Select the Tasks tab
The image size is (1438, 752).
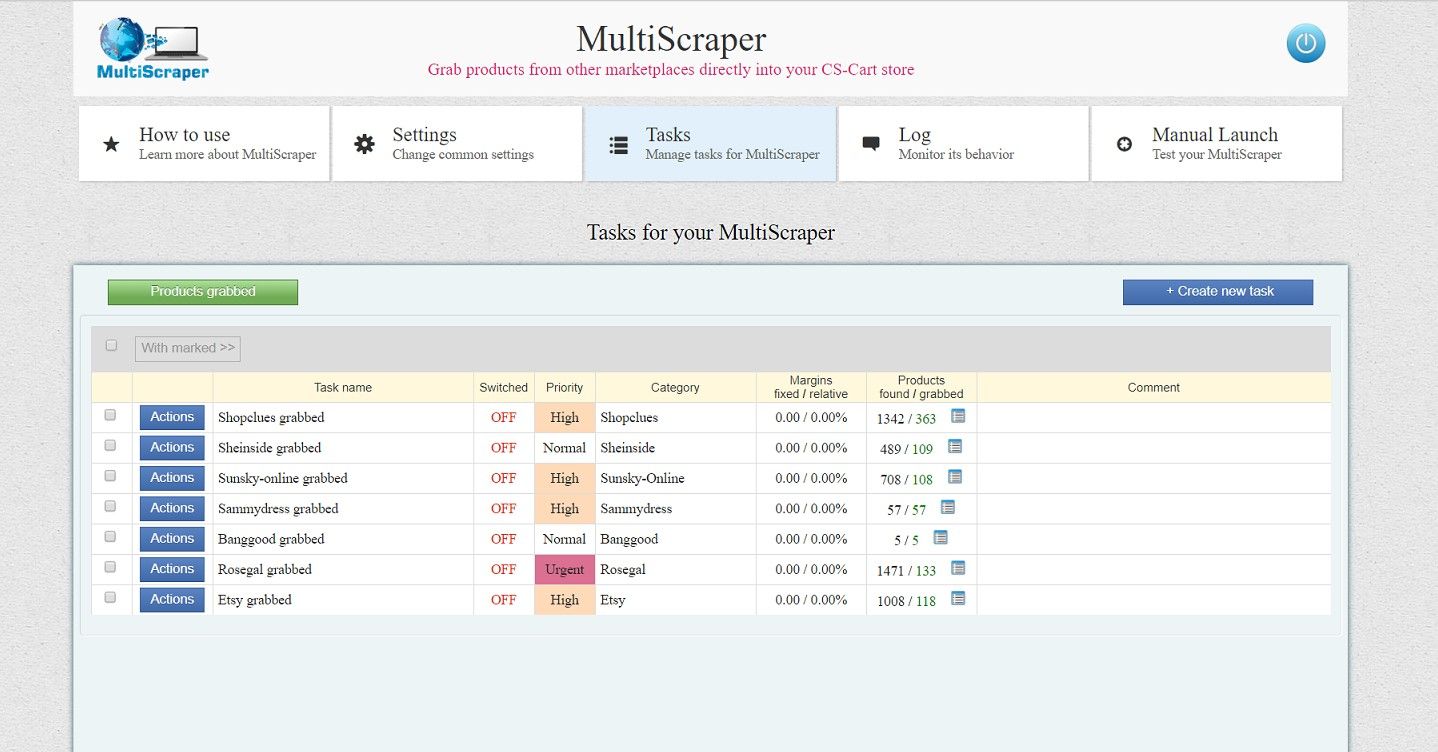coord(710,144)
